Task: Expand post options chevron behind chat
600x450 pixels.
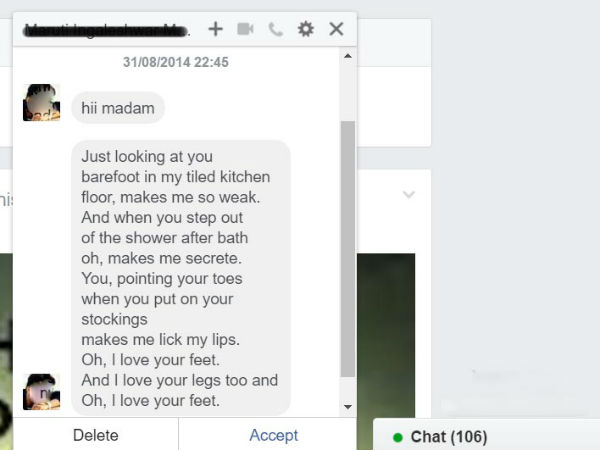Action: pos(409,195)
